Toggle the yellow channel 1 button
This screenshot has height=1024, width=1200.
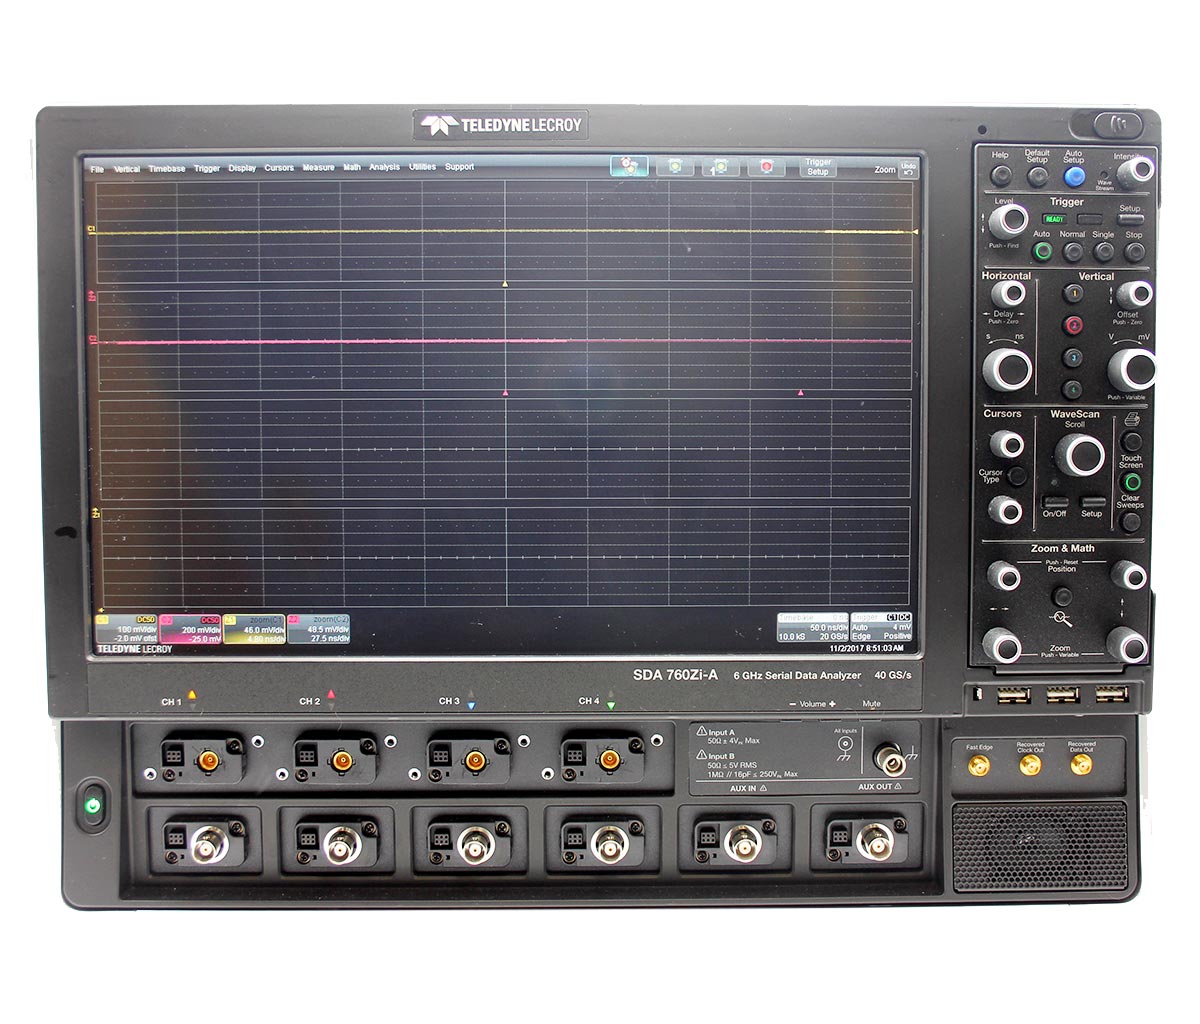click(x=1074, y=294)
